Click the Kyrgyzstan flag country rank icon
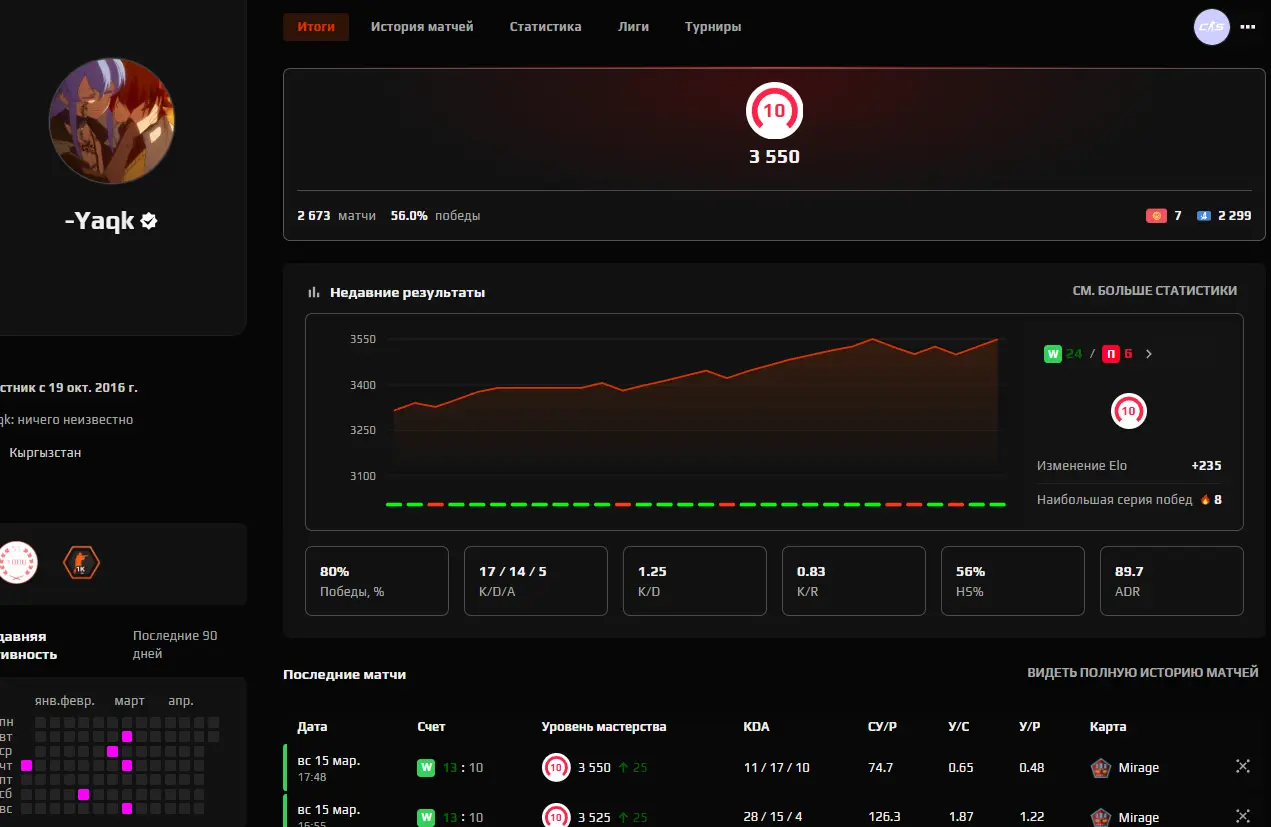The width and height of the screenshot is (1271, 827). click(1156, 216)
